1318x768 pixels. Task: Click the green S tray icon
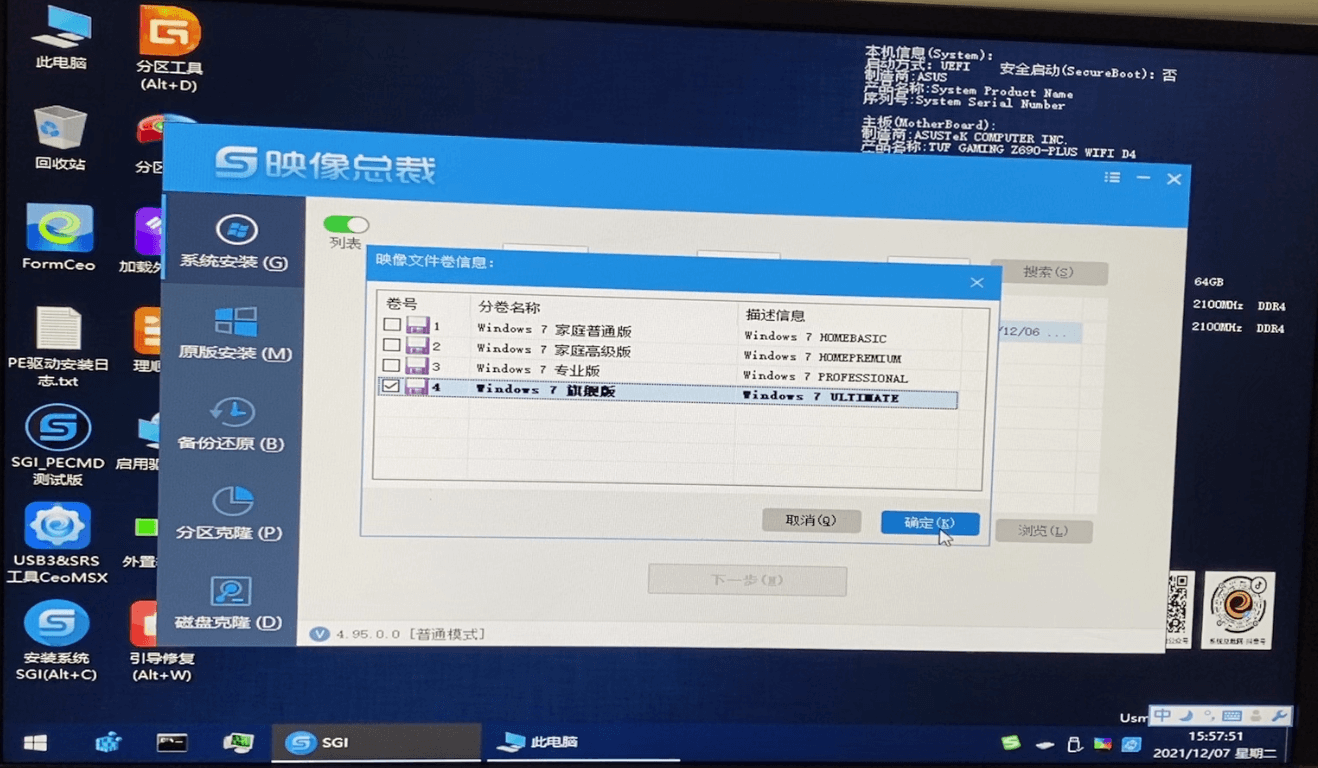(1011, 743)
